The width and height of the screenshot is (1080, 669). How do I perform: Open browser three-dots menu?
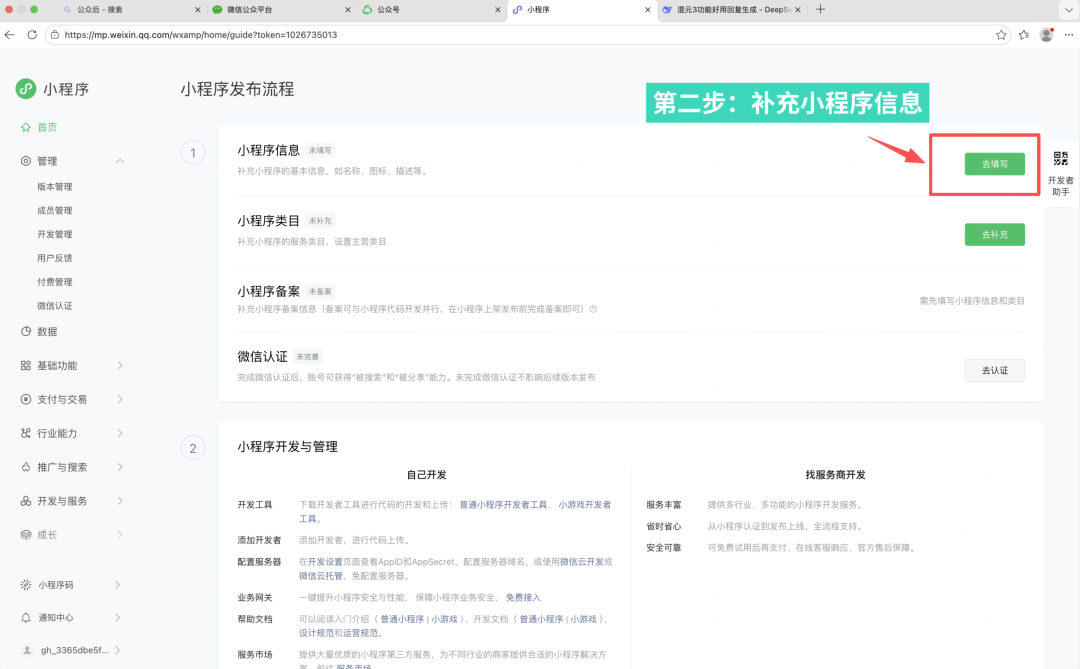[1068, 35]
